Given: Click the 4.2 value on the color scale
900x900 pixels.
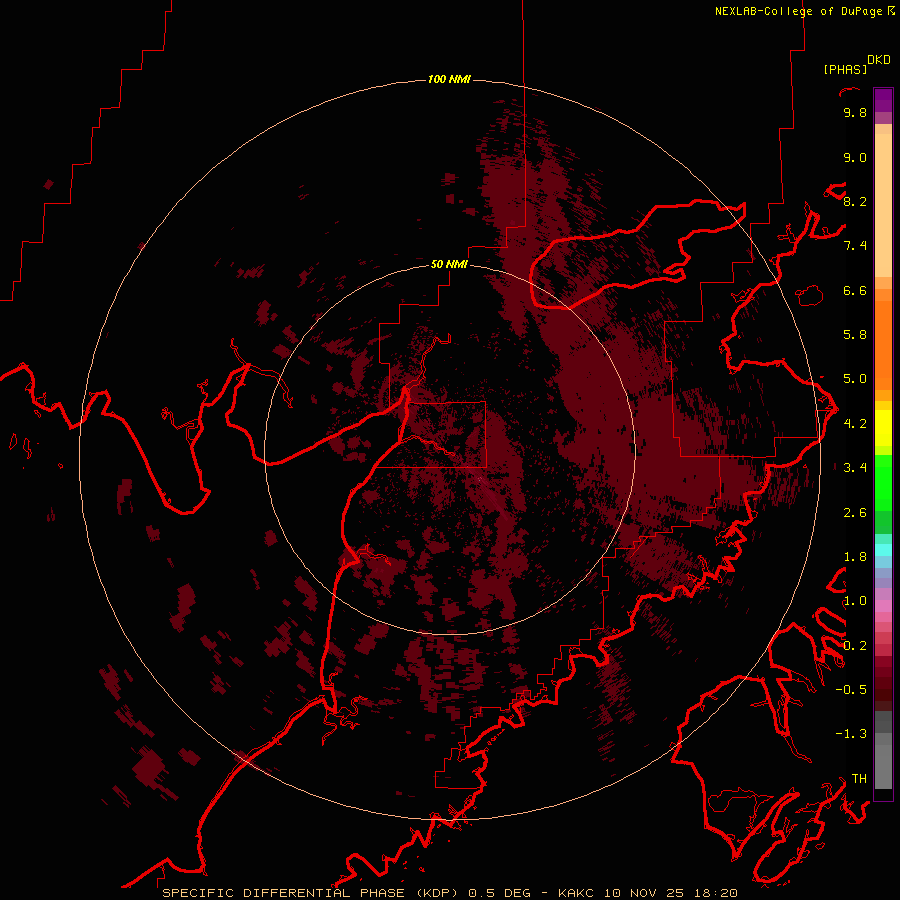Looking at the screenshot, I should 855,424.
